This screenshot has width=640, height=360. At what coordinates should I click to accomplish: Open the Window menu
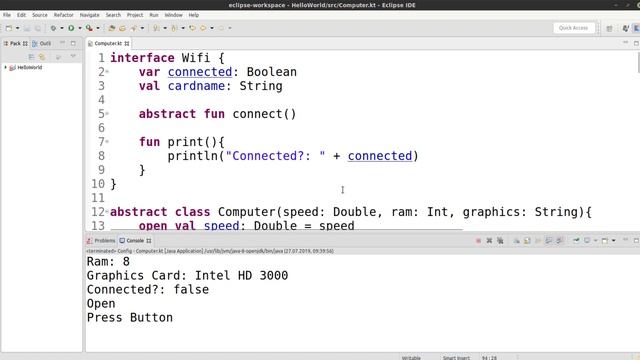pos(173,15)
